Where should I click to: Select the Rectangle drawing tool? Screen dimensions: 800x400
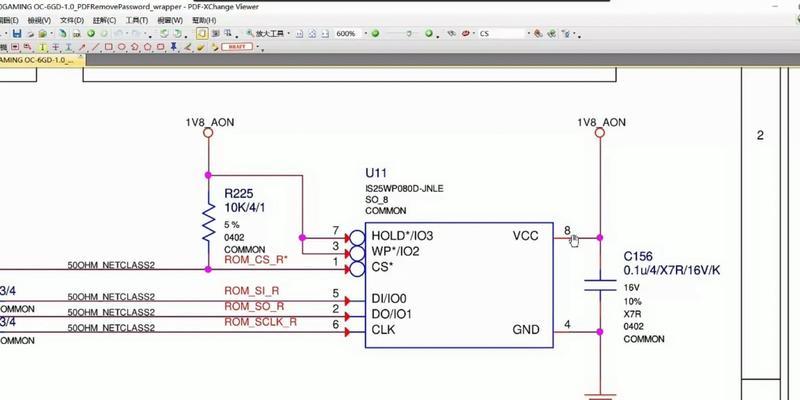coord(109,47)
